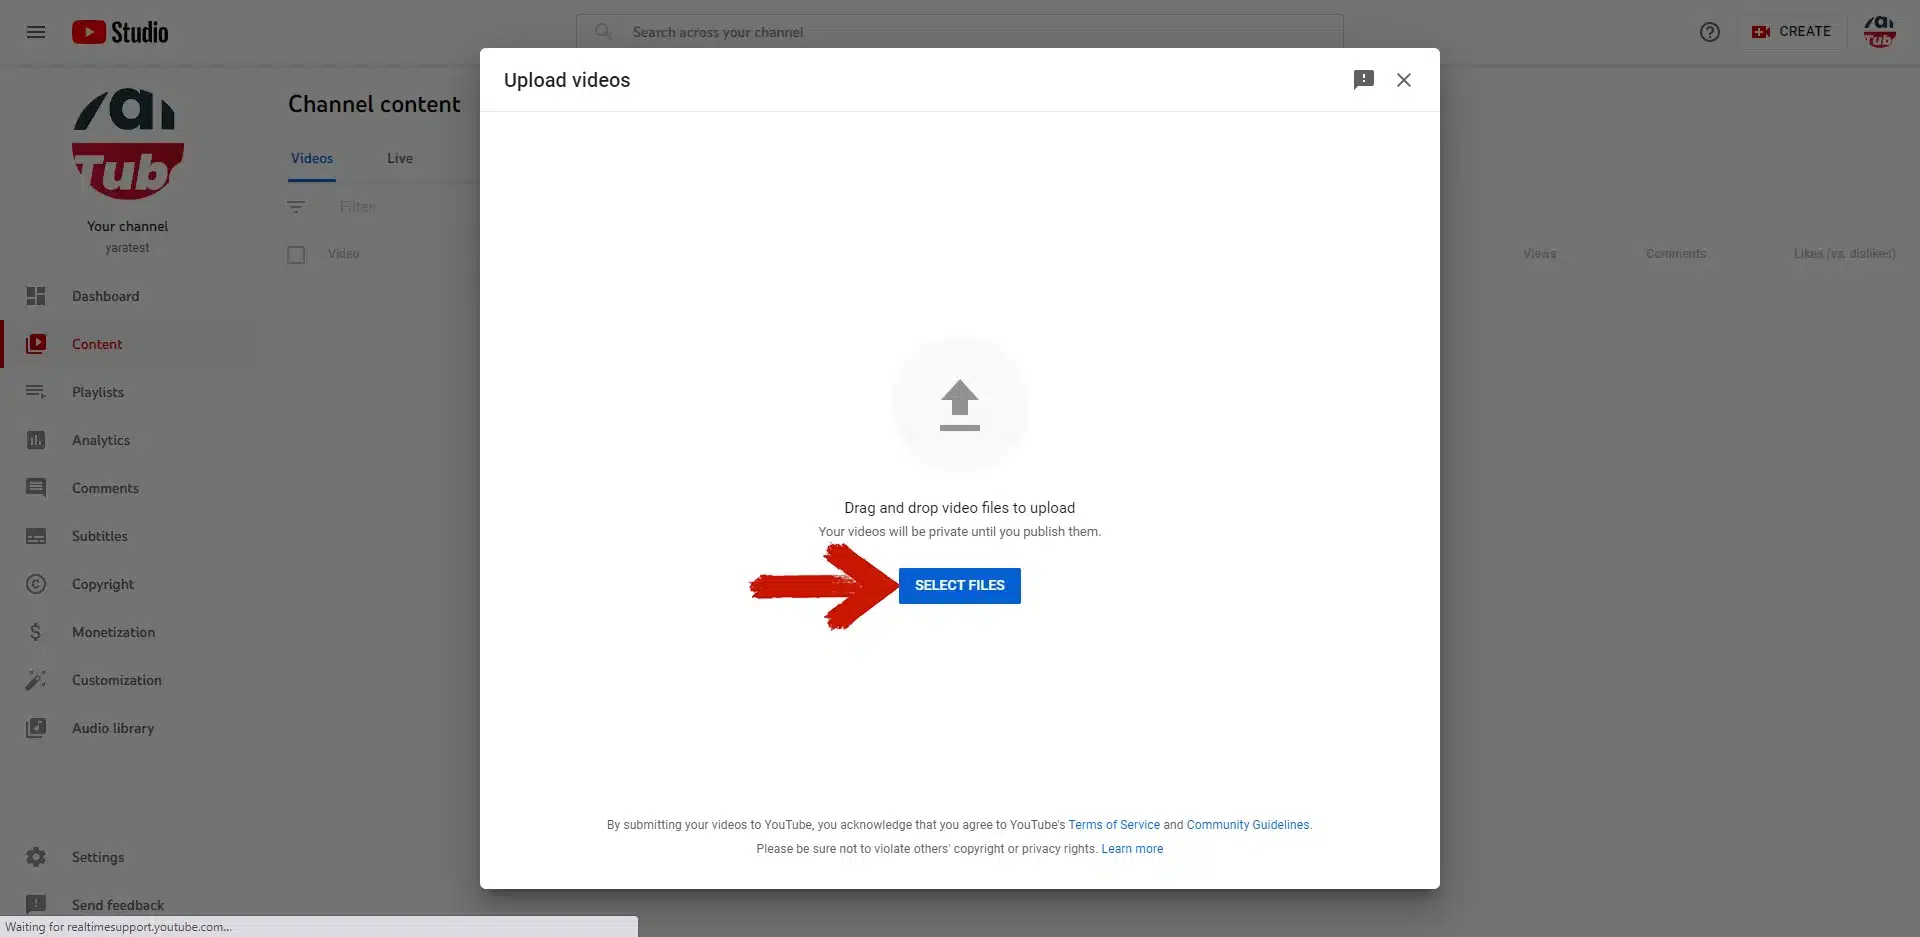Open the Audio library
This screenshot has width=1920, height=937.
[x=112, y=728]
